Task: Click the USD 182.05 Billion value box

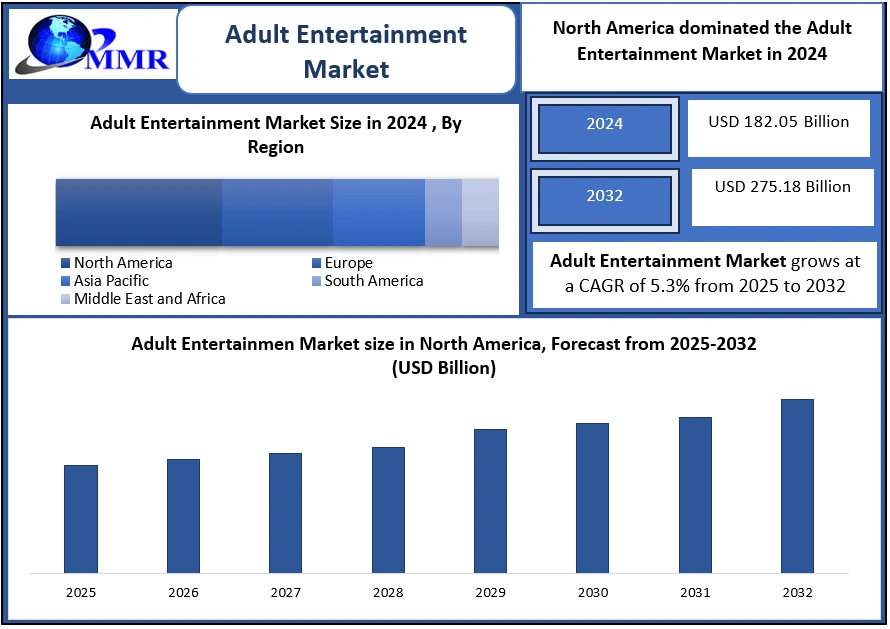Action: tap(778, 127)
